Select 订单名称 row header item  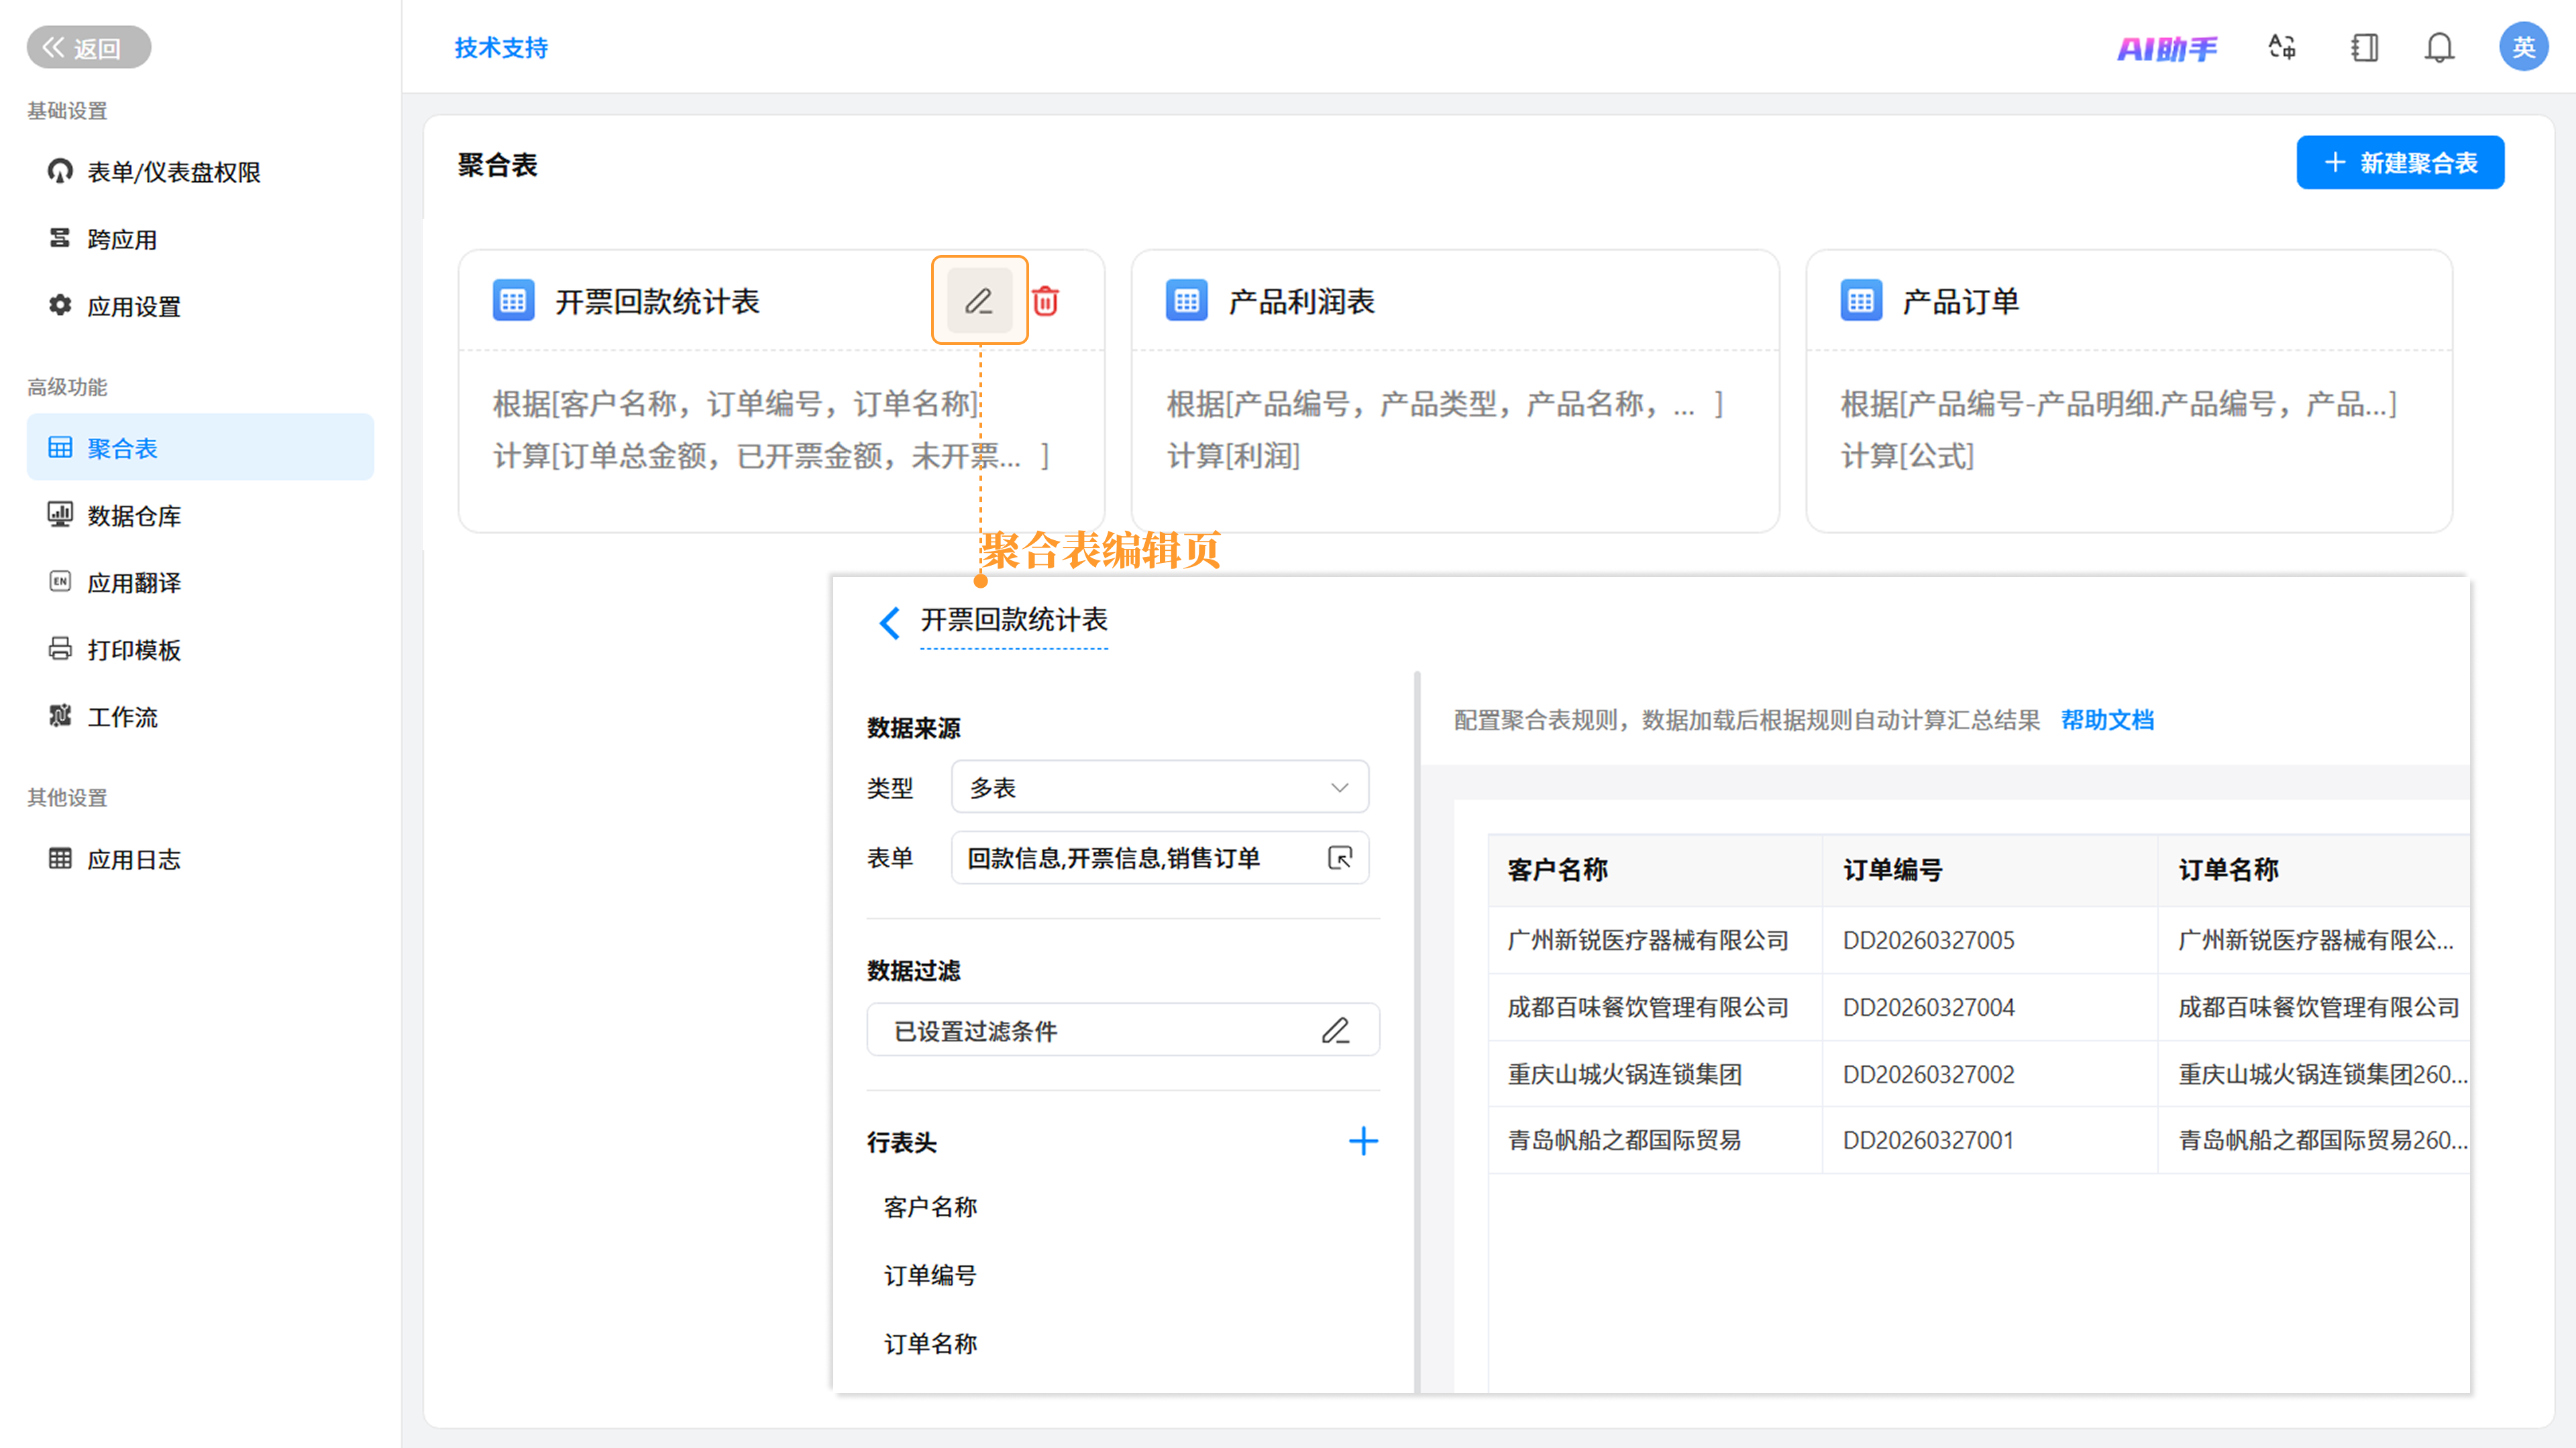pyautogui.click(x=930, y=1343)
